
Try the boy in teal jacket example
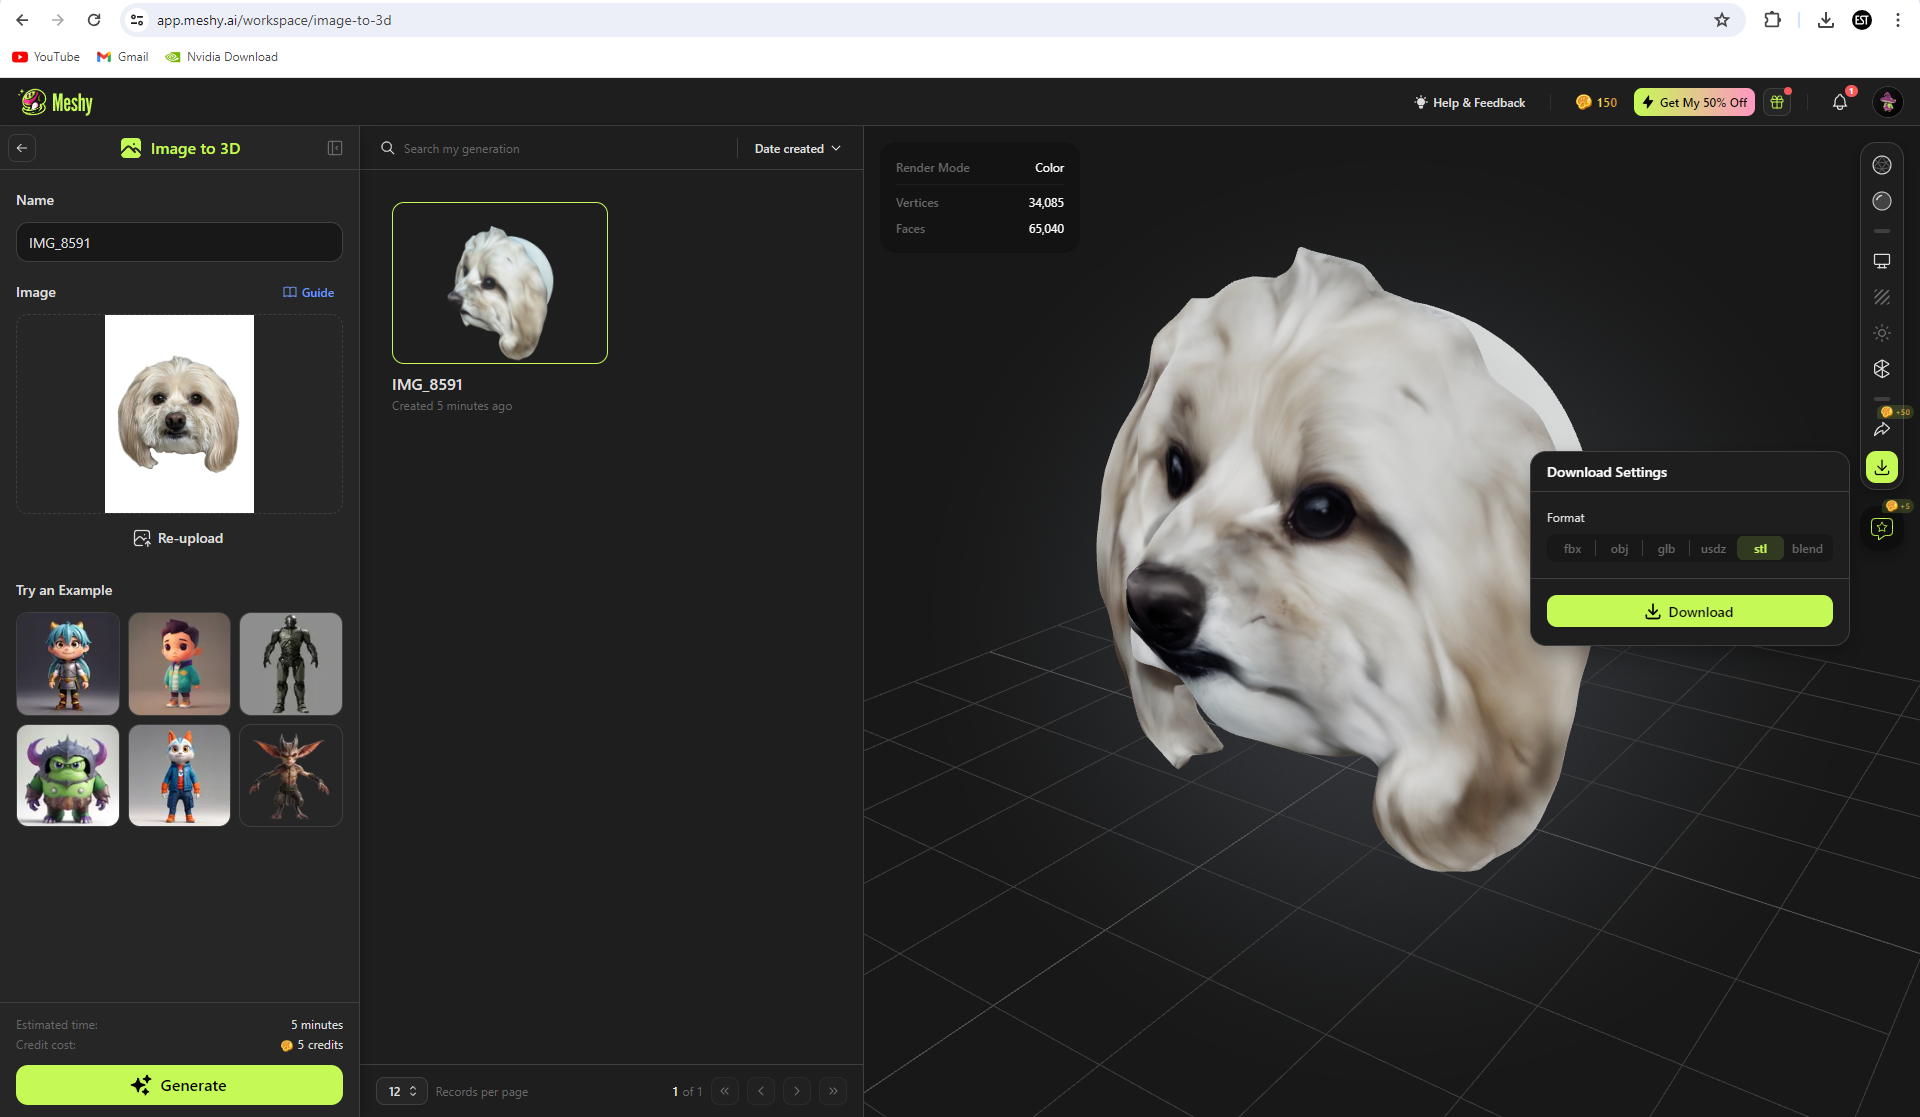tap(179, 664)
